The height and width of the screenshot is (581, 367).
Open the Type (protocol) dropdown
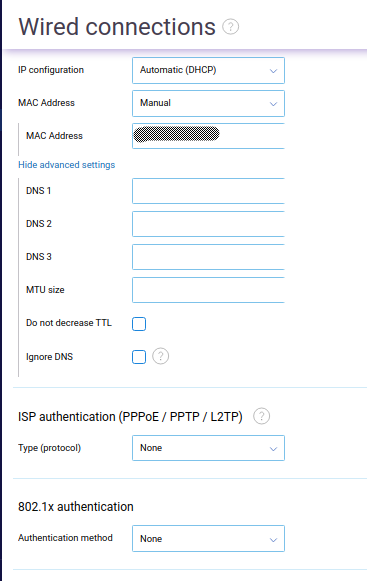pos(208,448)
